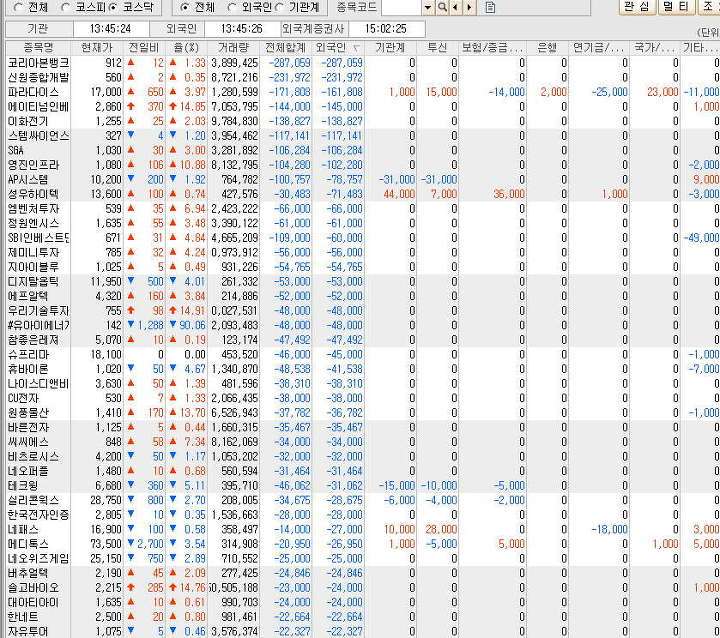Image resolution: width=720 pixels, height=638 pixels.
Task: Select the 영진인프라 stock name
Action: click(34, 165)
